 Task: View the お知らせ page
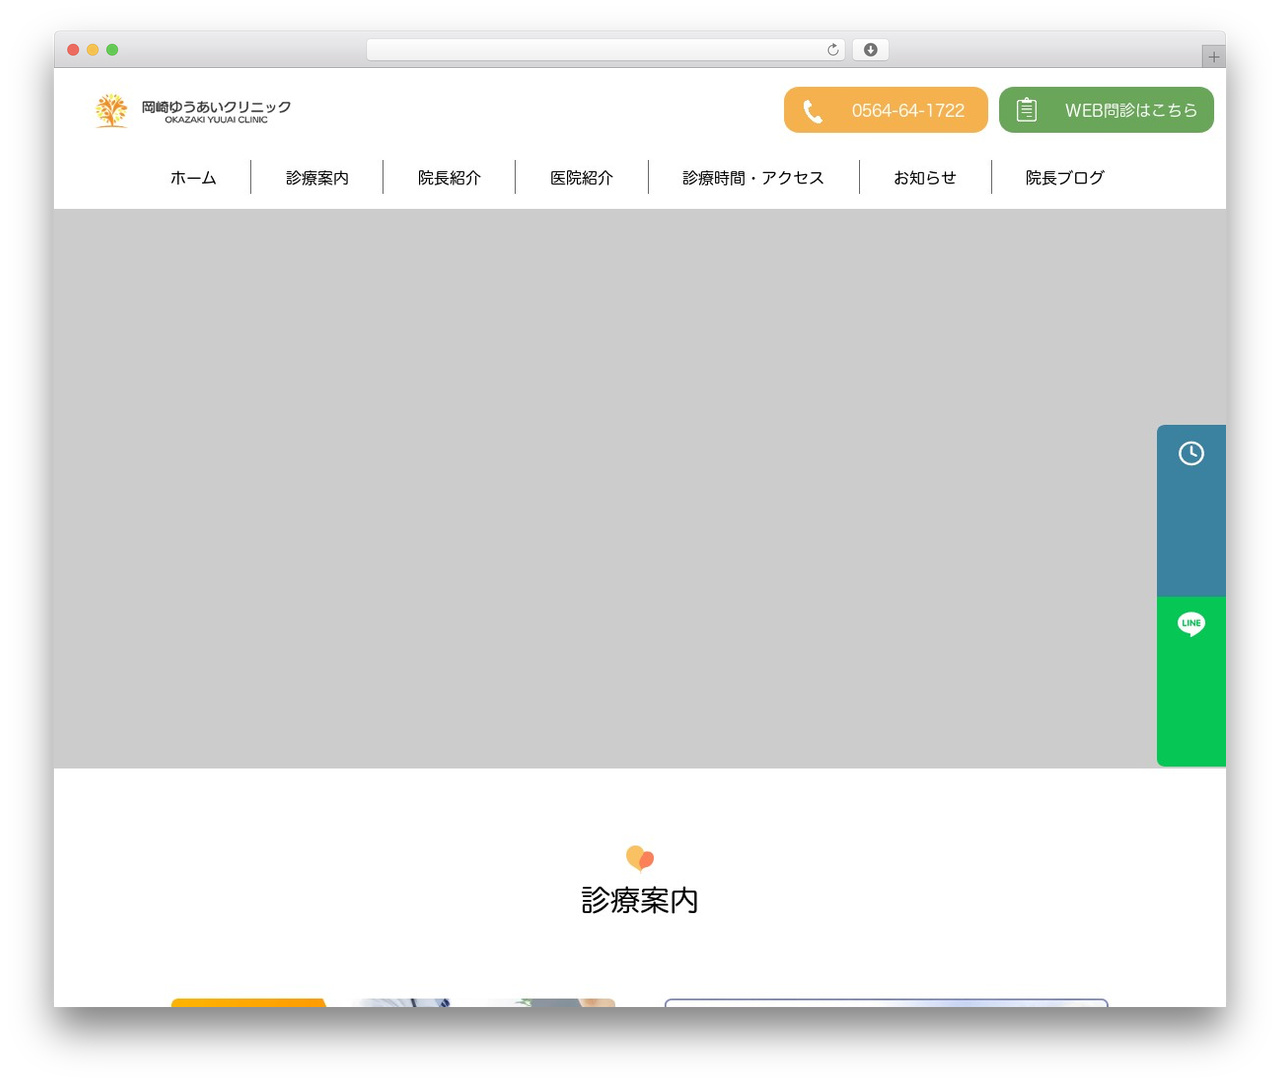pos(925,178)
